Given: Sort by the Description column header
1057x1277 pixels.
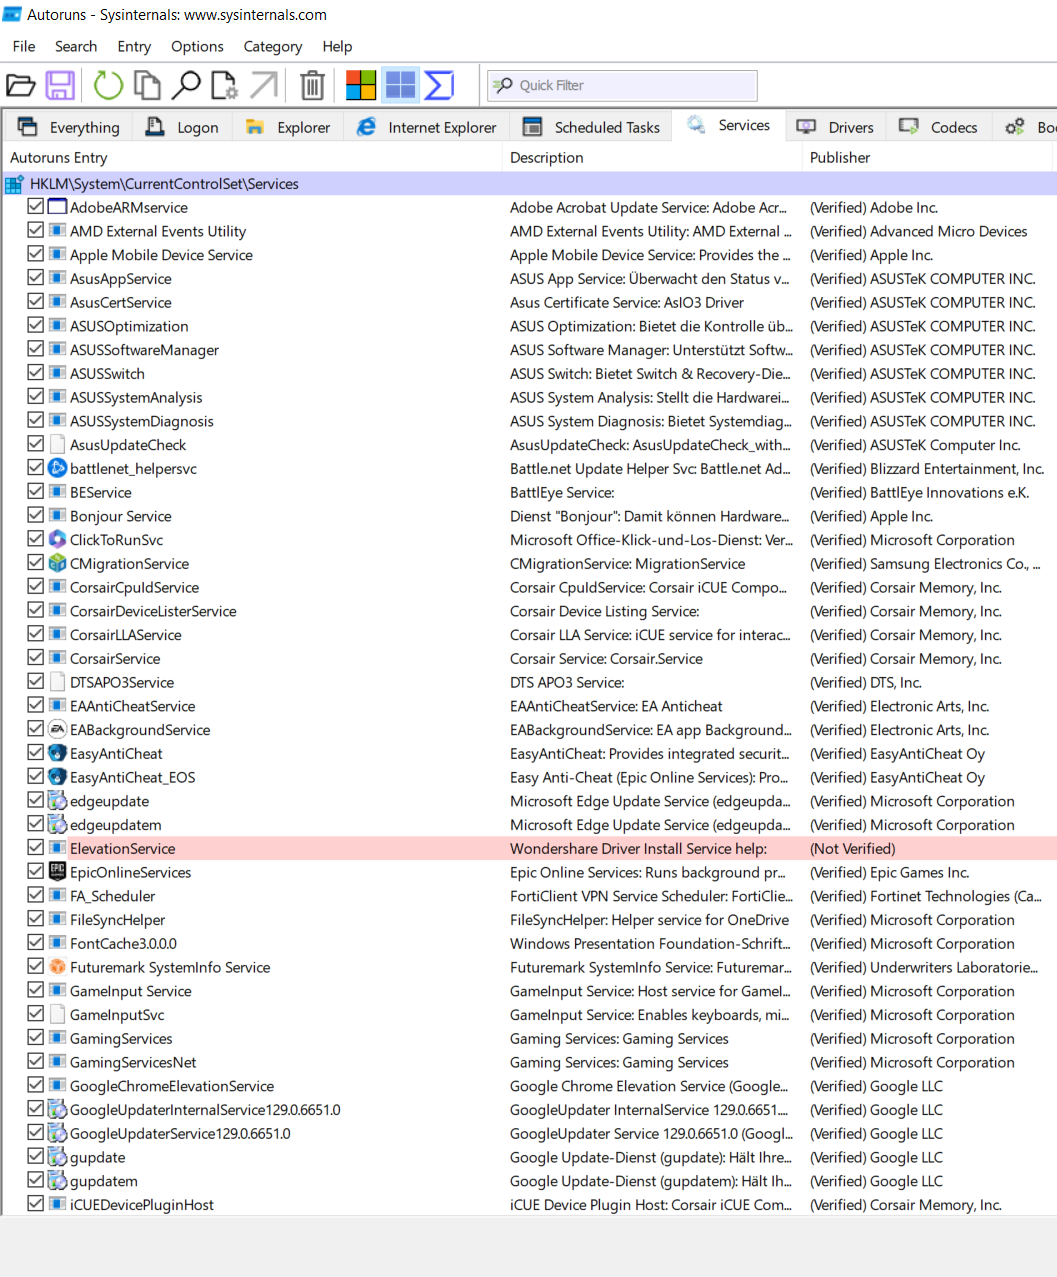Looking at the screenshot, I should pos(652,157).
